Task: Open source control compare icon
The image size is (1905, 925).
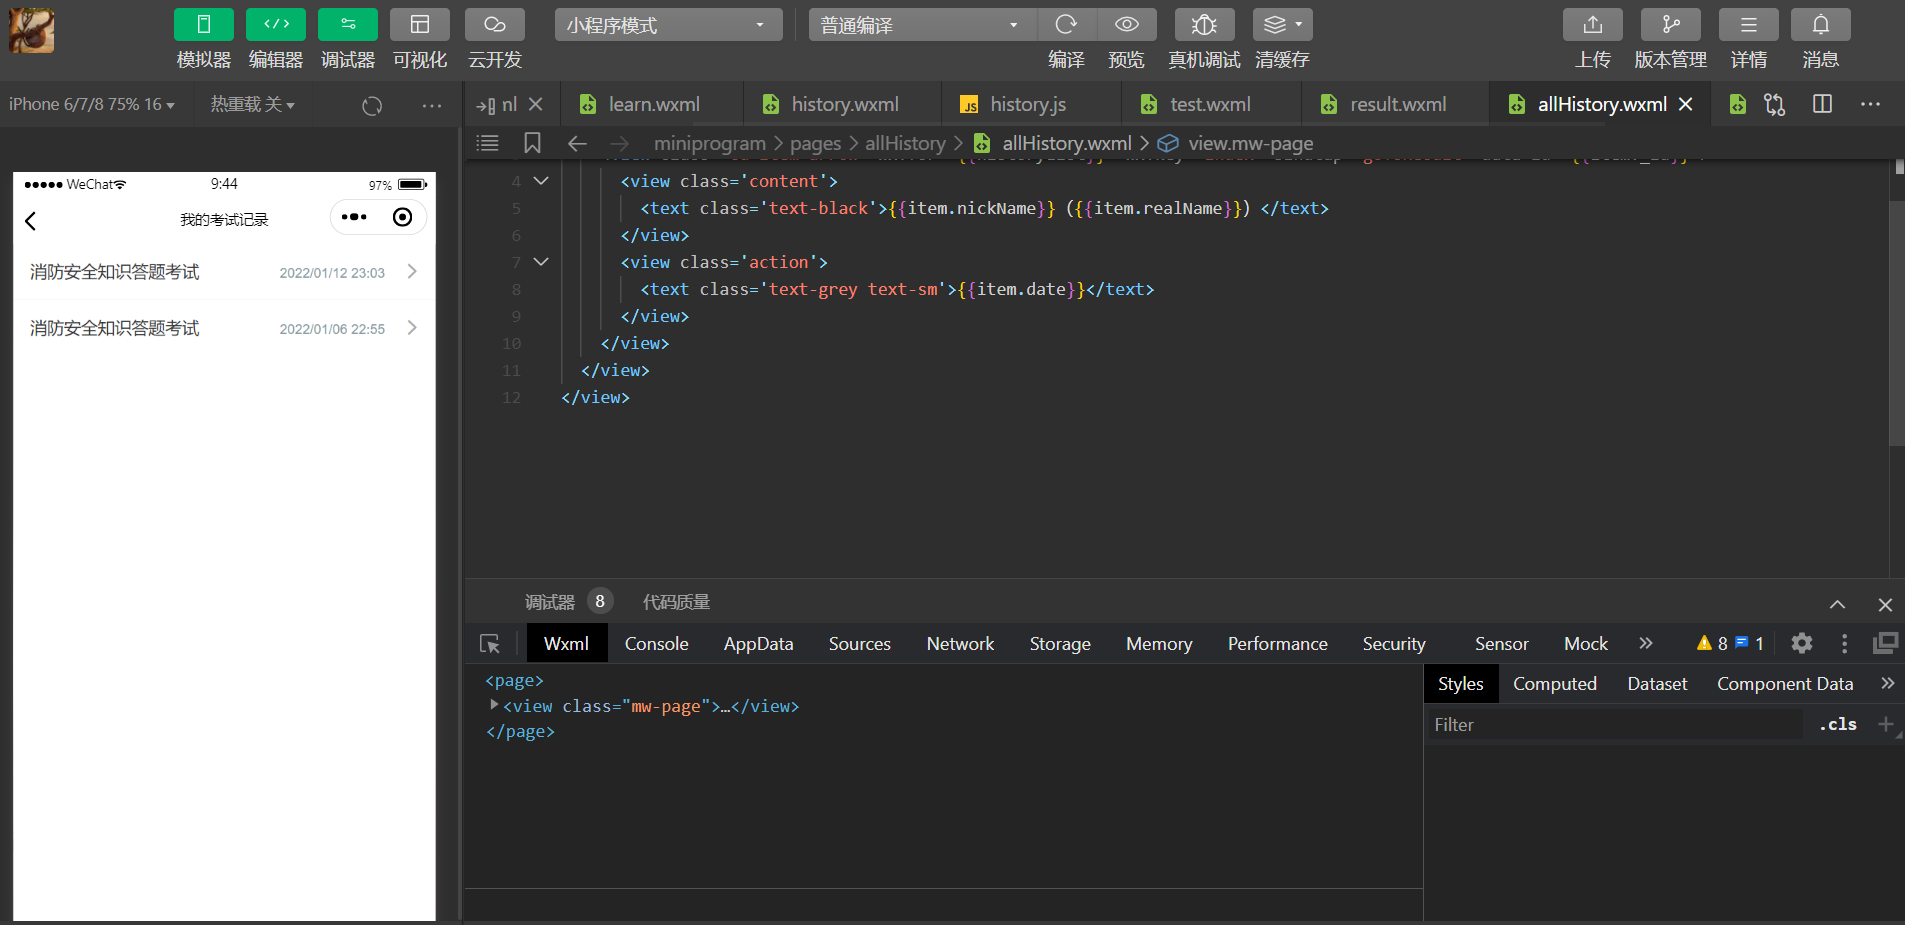Action: coord(1775,104)
